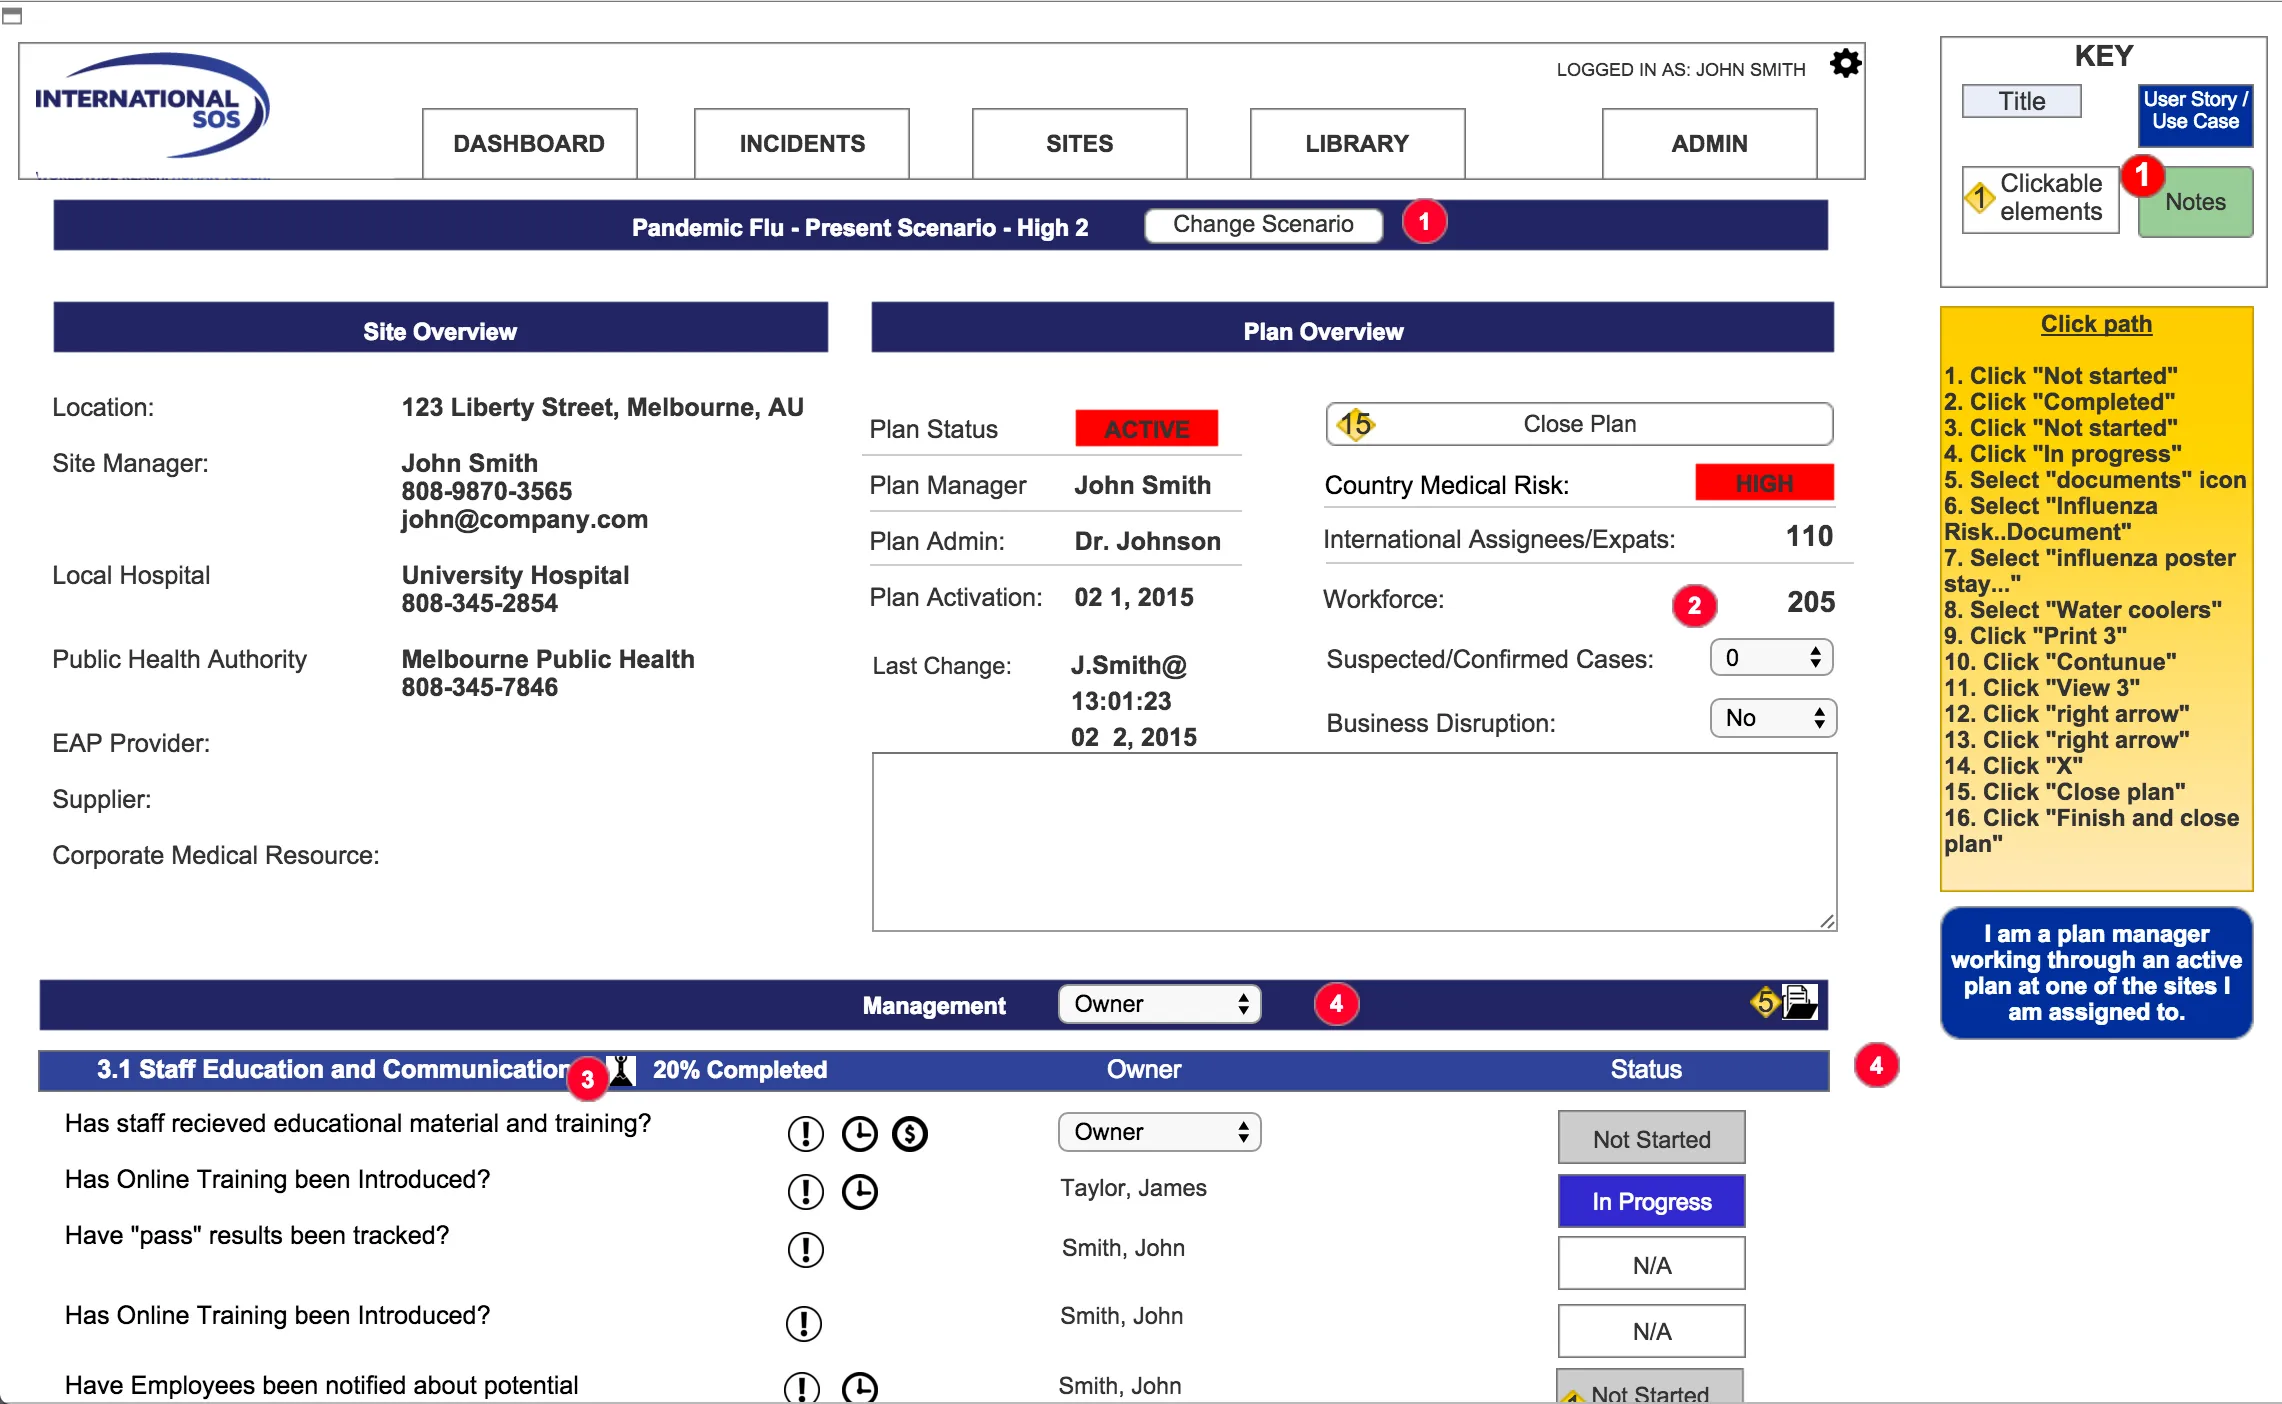The height and width of the screenshot is (1404, 2282).
Task: Click exclamation icon for "pass" results row
Action: pos(805,1250)
